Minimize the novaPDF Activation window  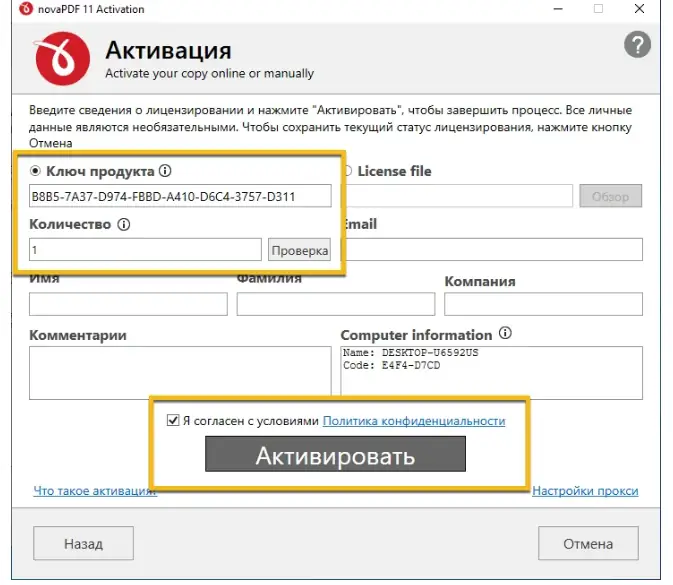558,9
